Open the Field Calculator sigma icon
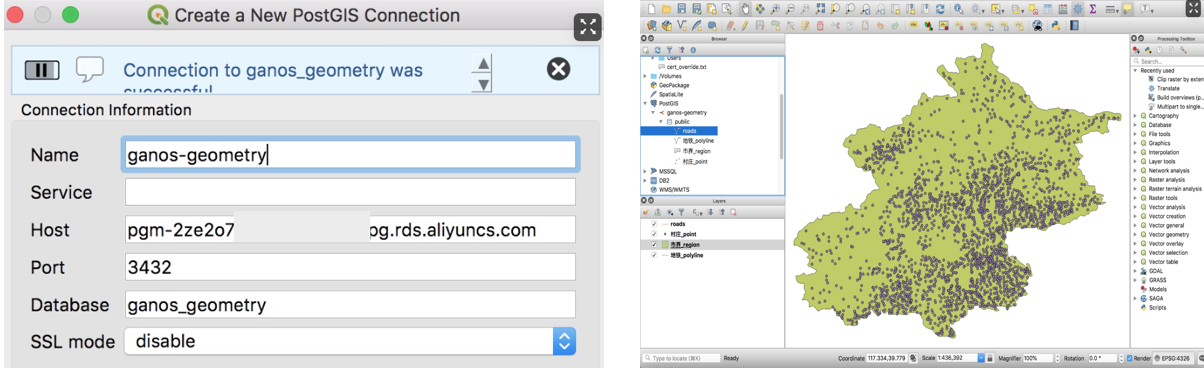The height and width of the screenshot is (370, 1204). click(x=1092, y=9)
